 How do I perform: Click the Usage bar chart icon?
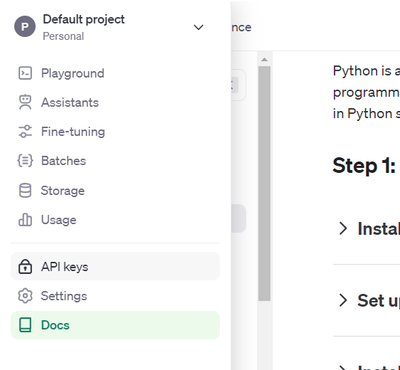coord(25,220)
